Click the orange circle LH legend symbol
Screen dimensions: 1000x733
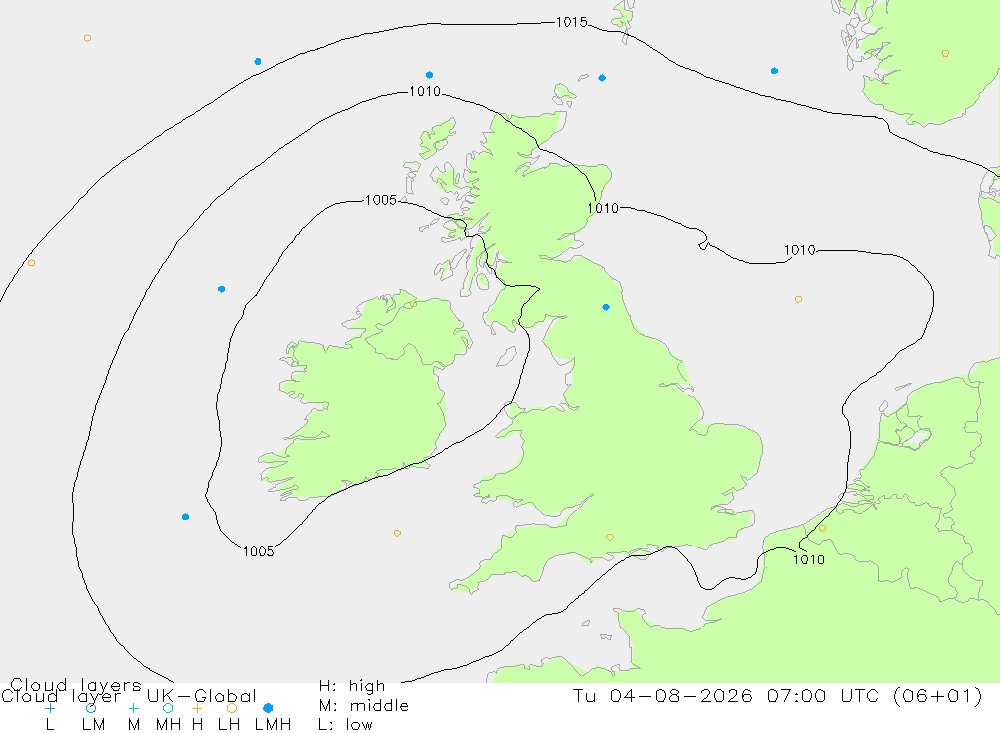(232, 708)
